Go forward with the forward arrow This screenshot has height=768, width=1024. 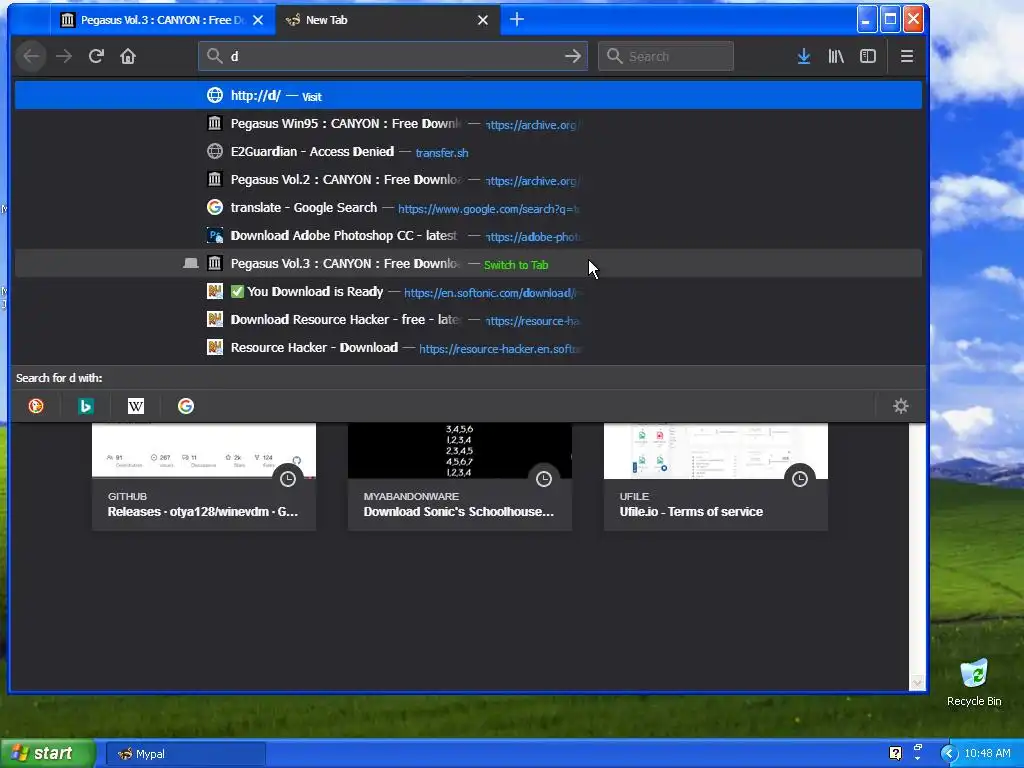(x=64, y=56)
